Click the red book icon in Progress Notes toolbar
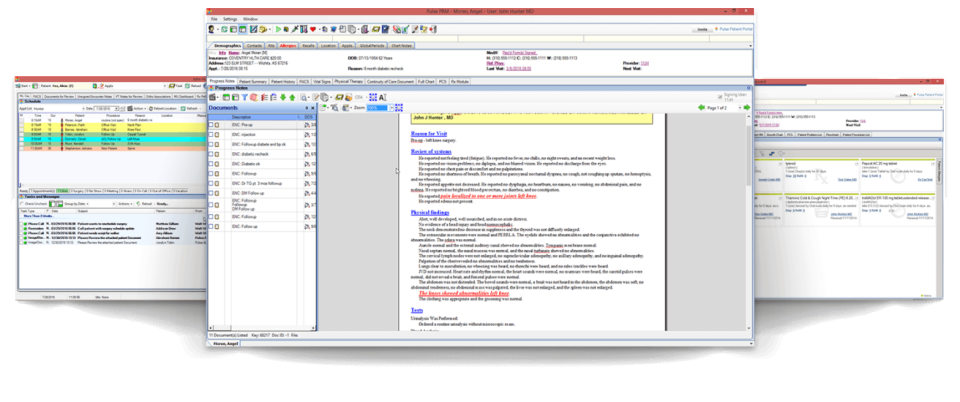 click(x=253, y=97)
